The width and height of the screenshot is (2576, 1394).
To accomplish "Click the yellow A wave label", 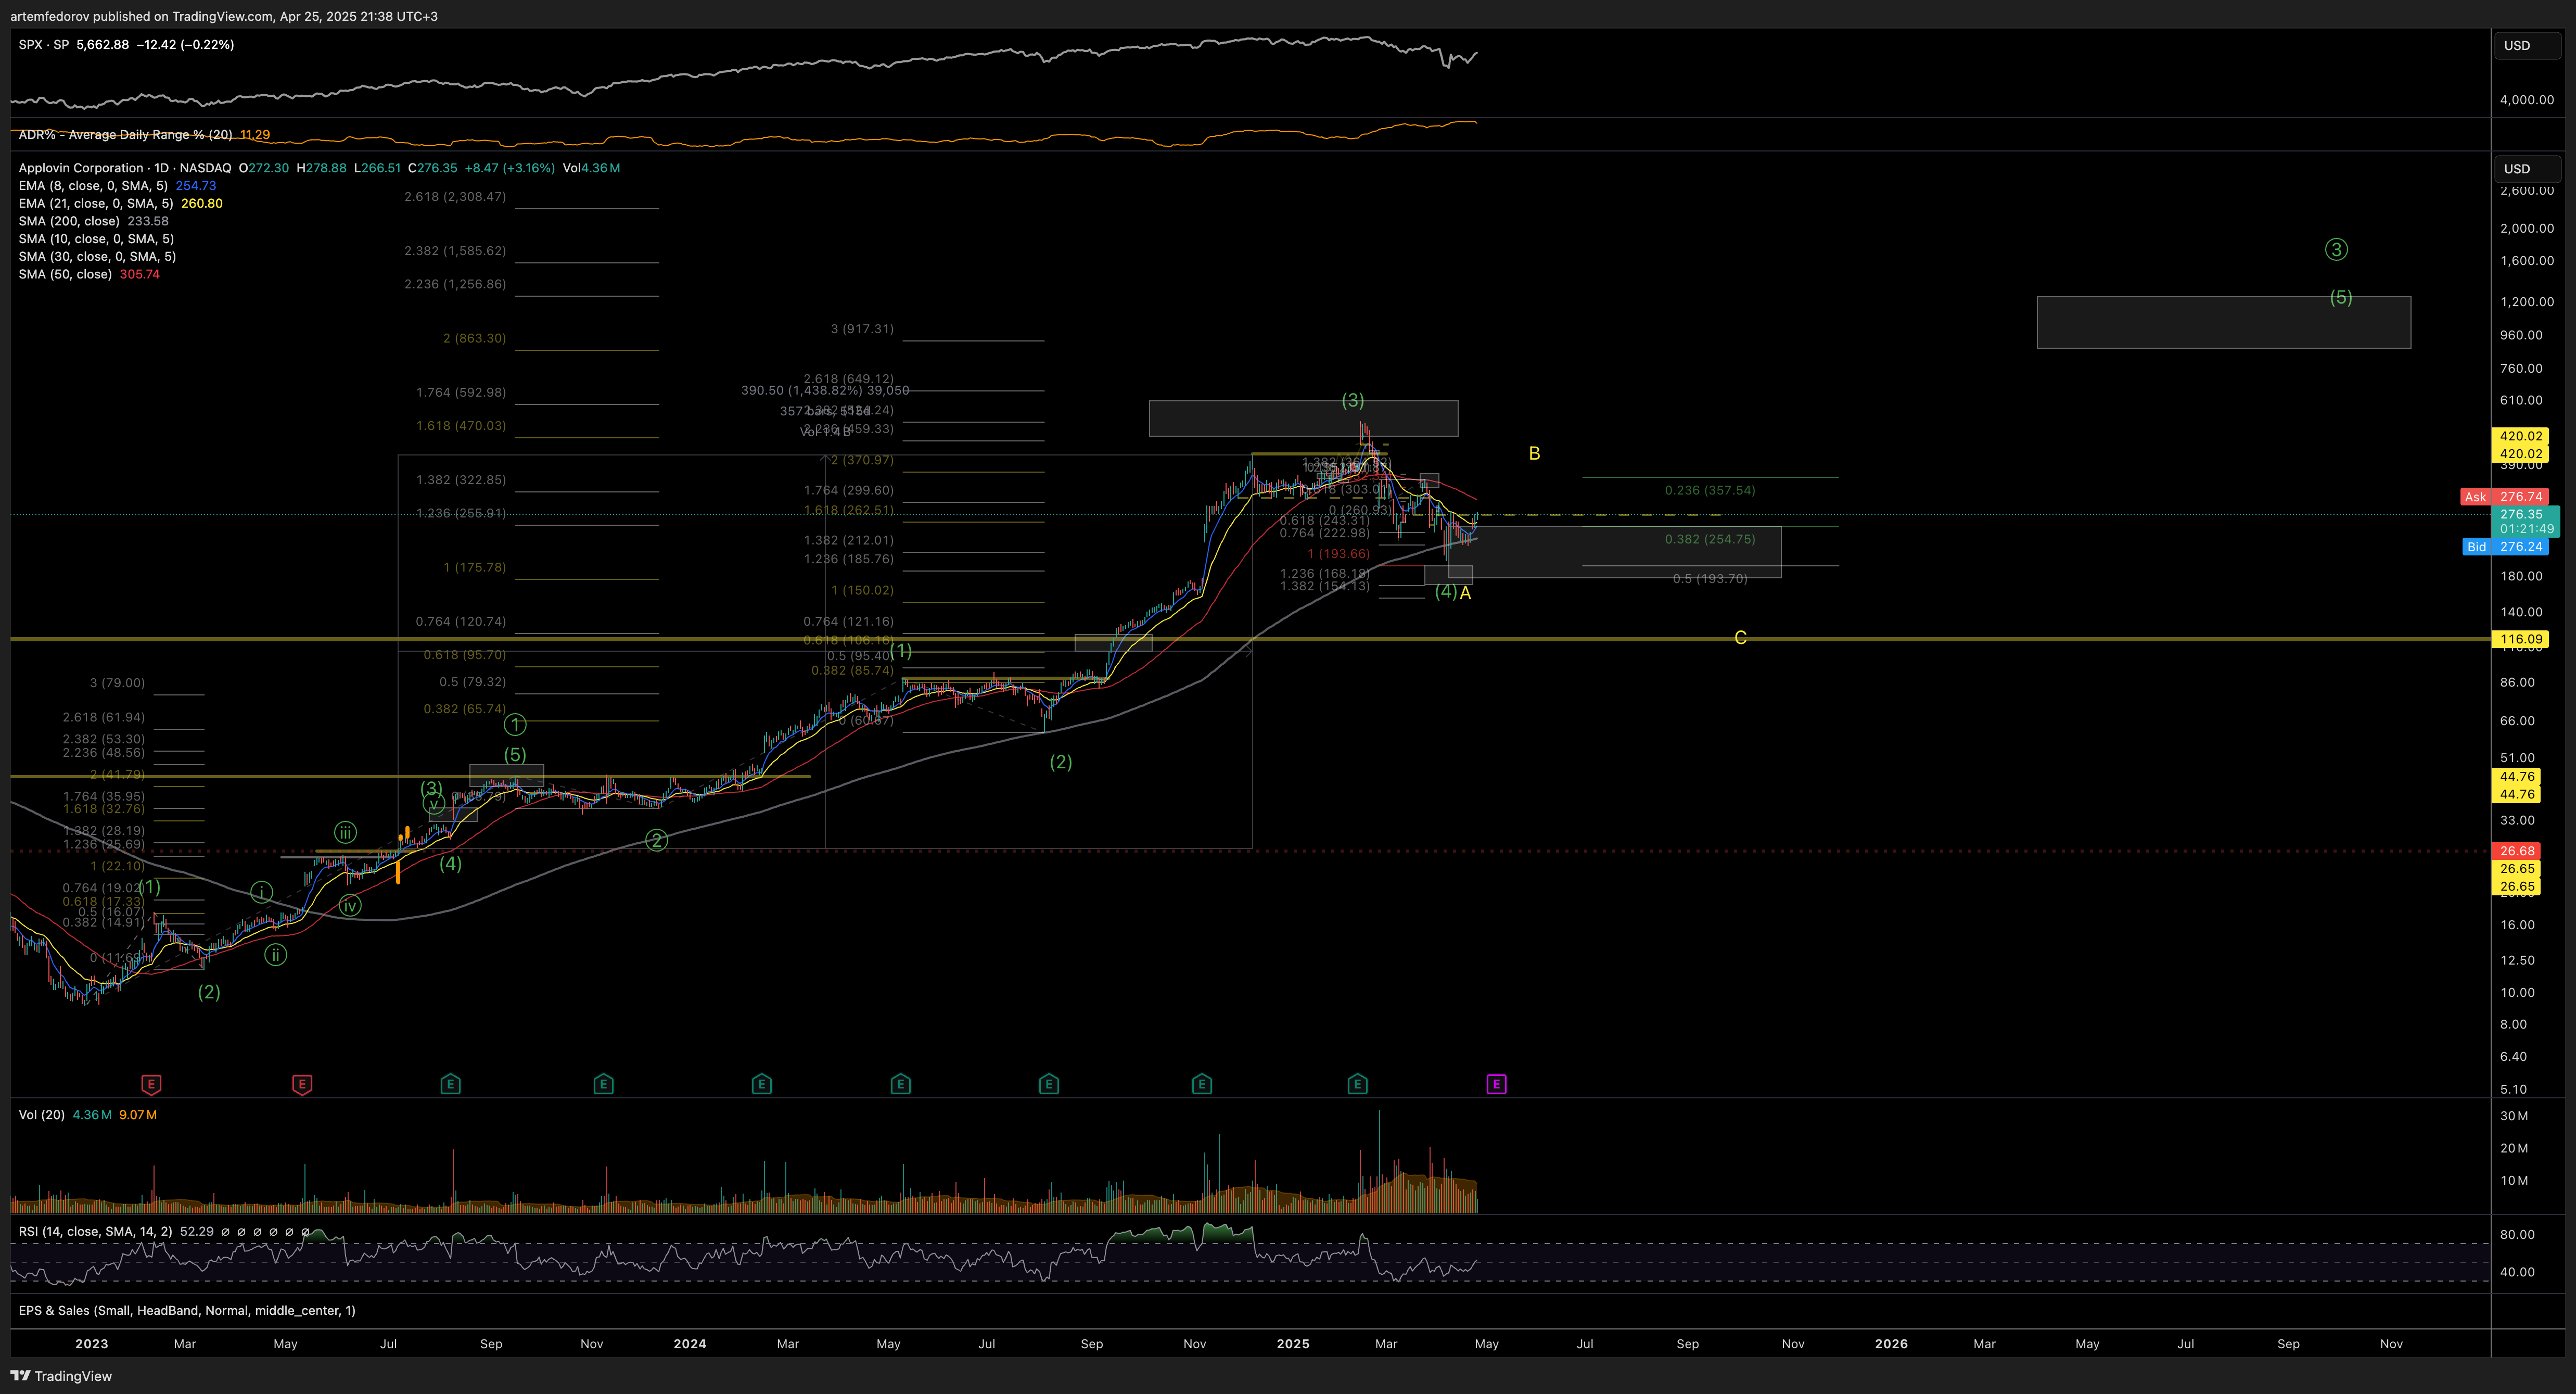I will click(x=1465, y=593).
